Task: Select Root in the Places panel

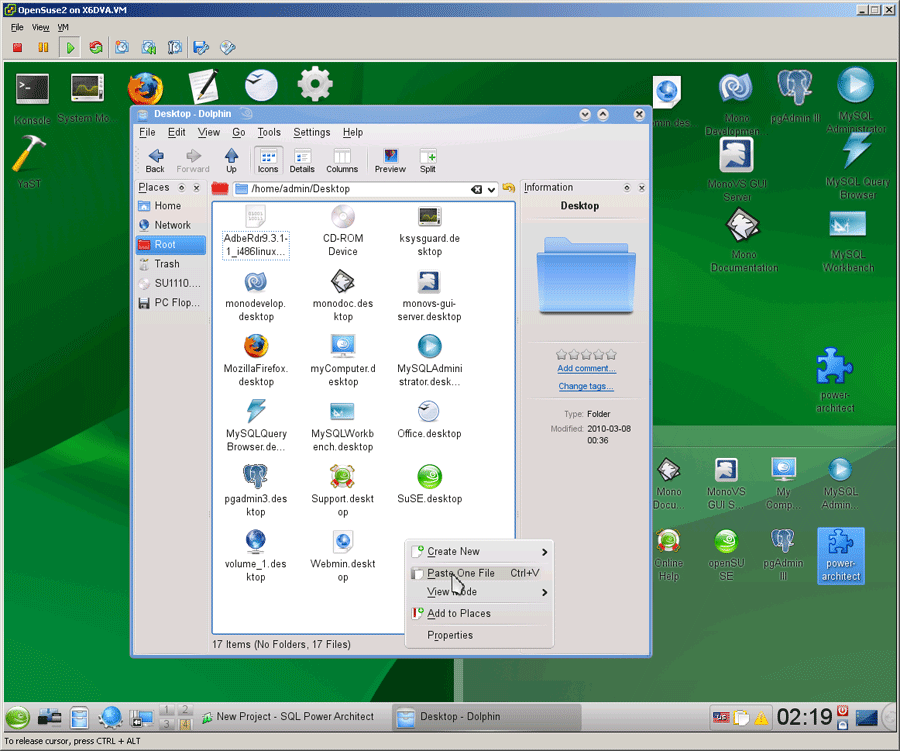Action: 171,245
